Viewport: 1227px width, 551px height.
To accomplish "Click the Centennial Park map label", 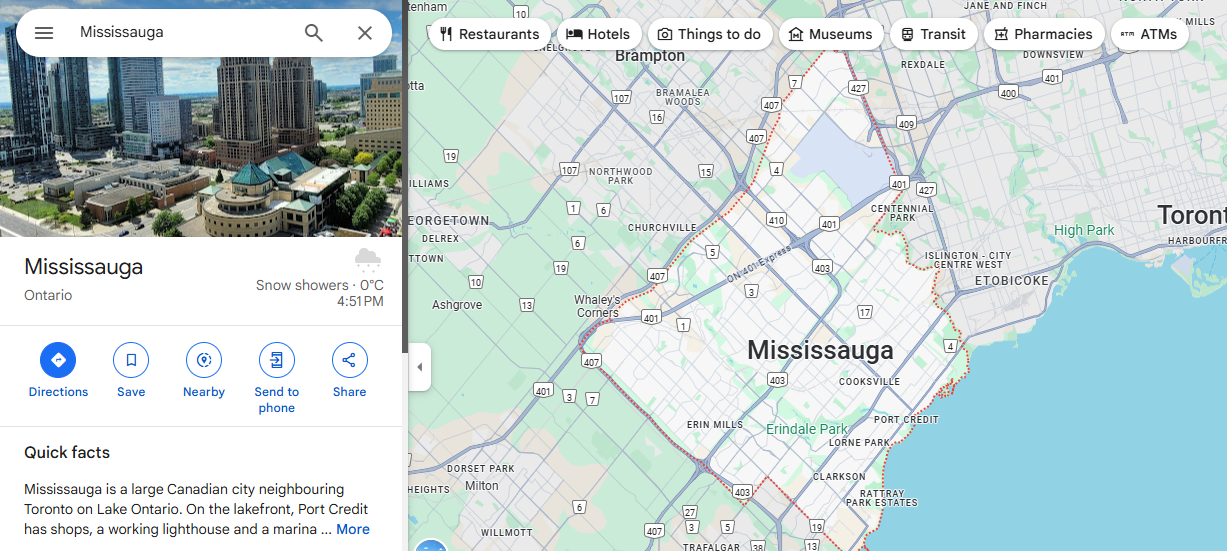I will click(902, 213).
